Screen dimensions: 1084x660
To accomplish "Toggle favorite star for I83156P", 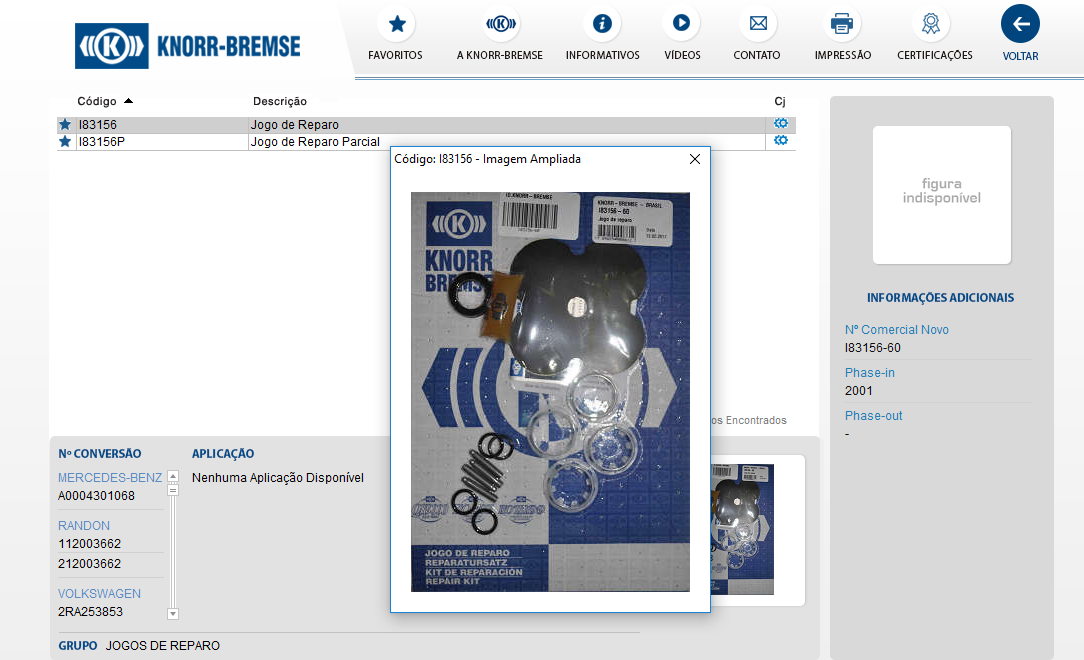I will coord(65,142).
